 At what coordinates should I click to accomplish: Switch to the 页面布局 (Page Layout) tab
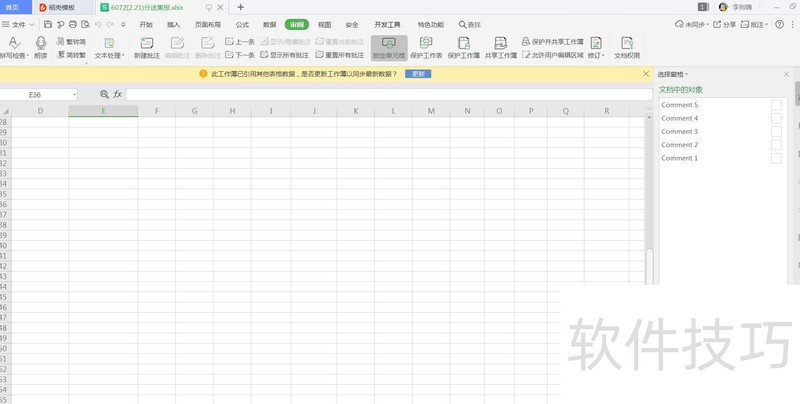click(x=208, y=24)
